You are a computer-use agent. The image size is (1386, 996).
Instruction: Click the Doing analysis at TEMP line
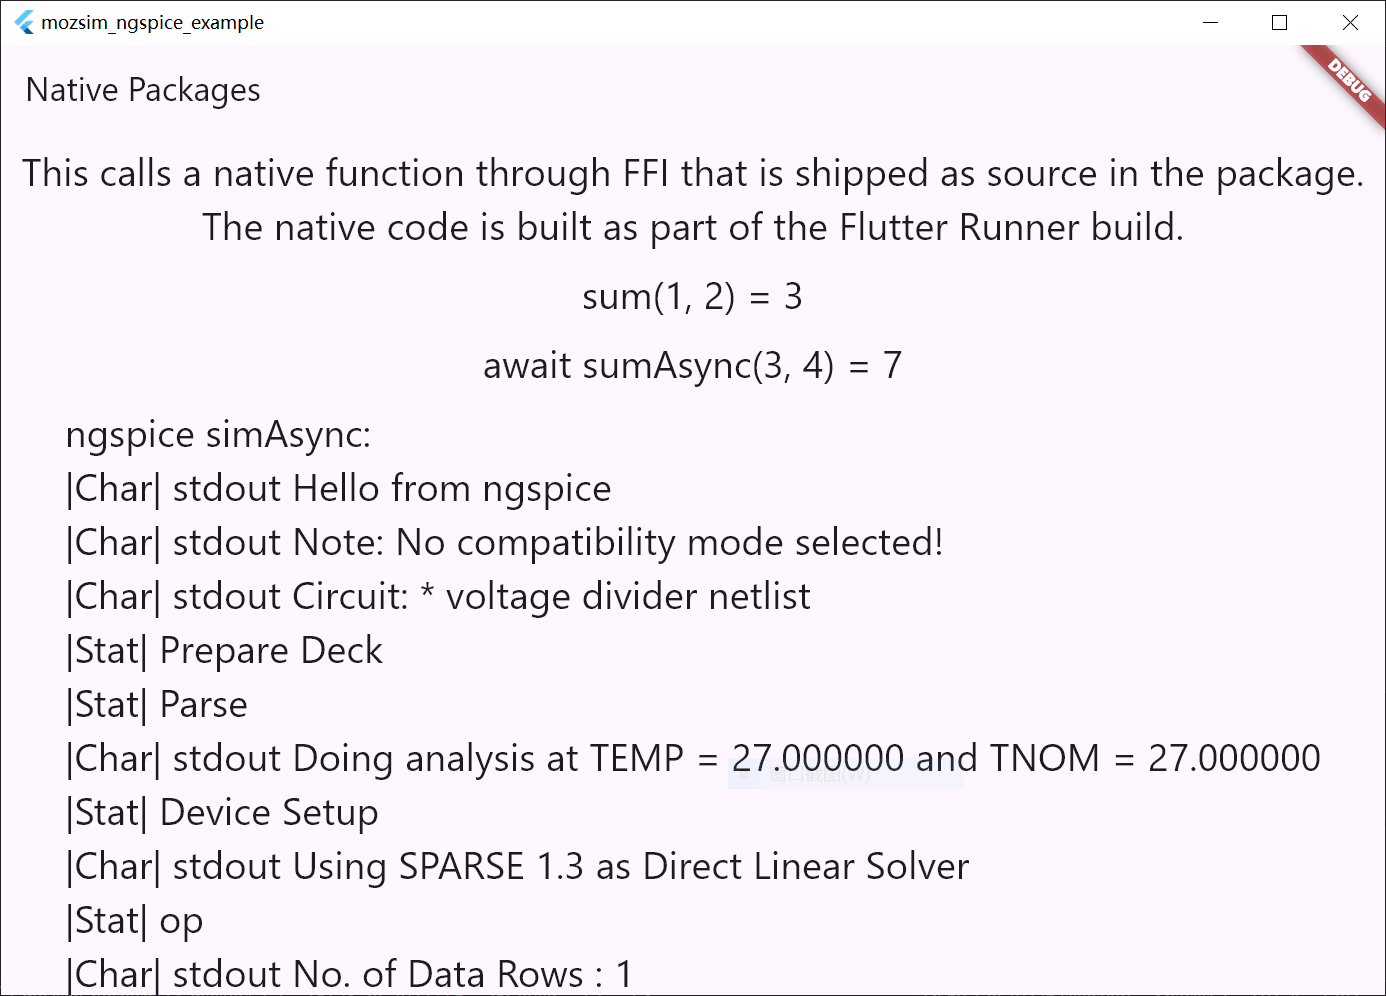[x=693, y=759]
